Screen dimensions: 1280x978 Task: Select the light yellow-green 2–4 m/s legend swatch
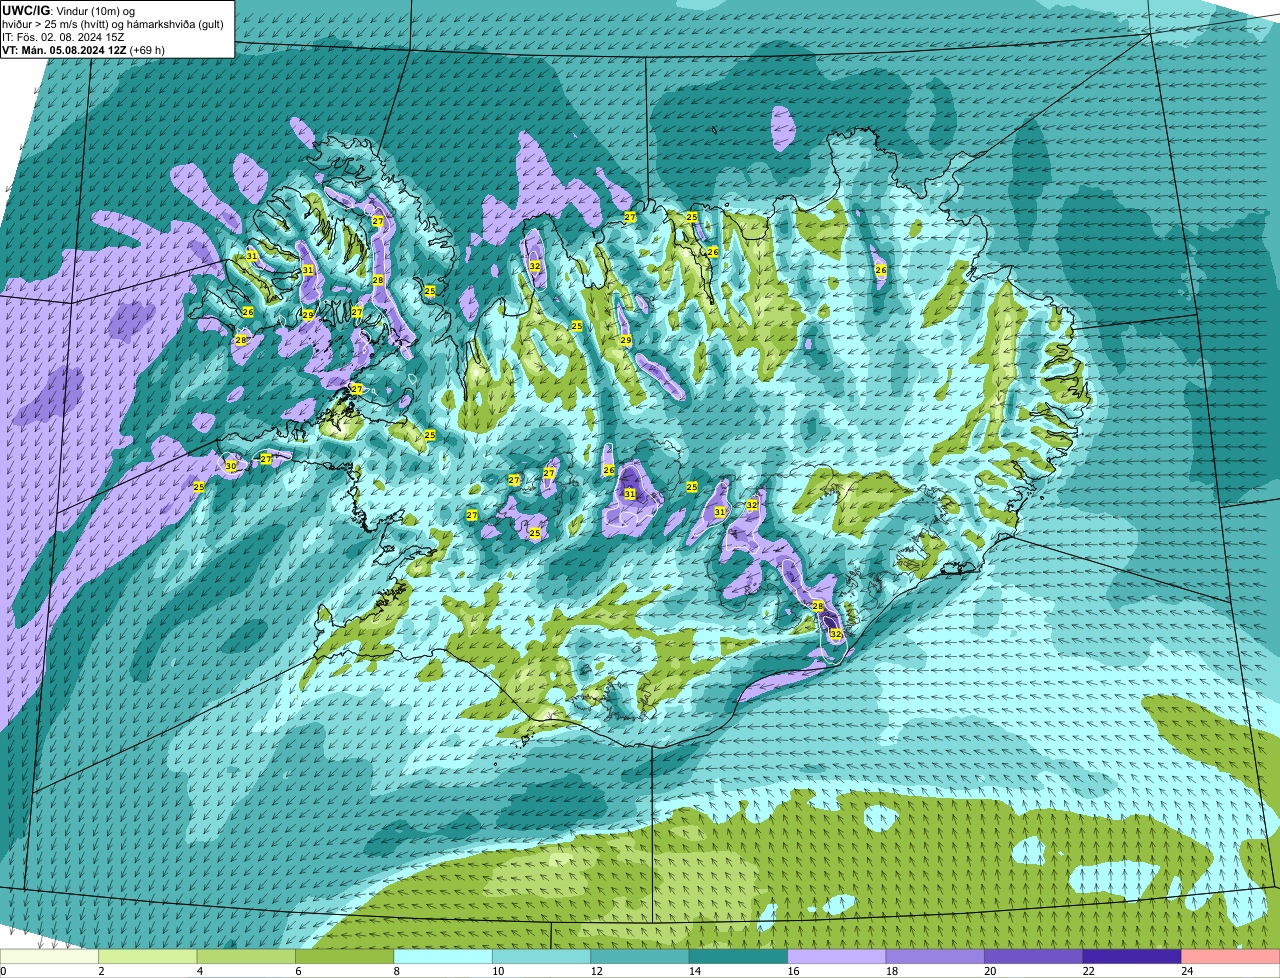pyautogui.click(x=149, y=956)
